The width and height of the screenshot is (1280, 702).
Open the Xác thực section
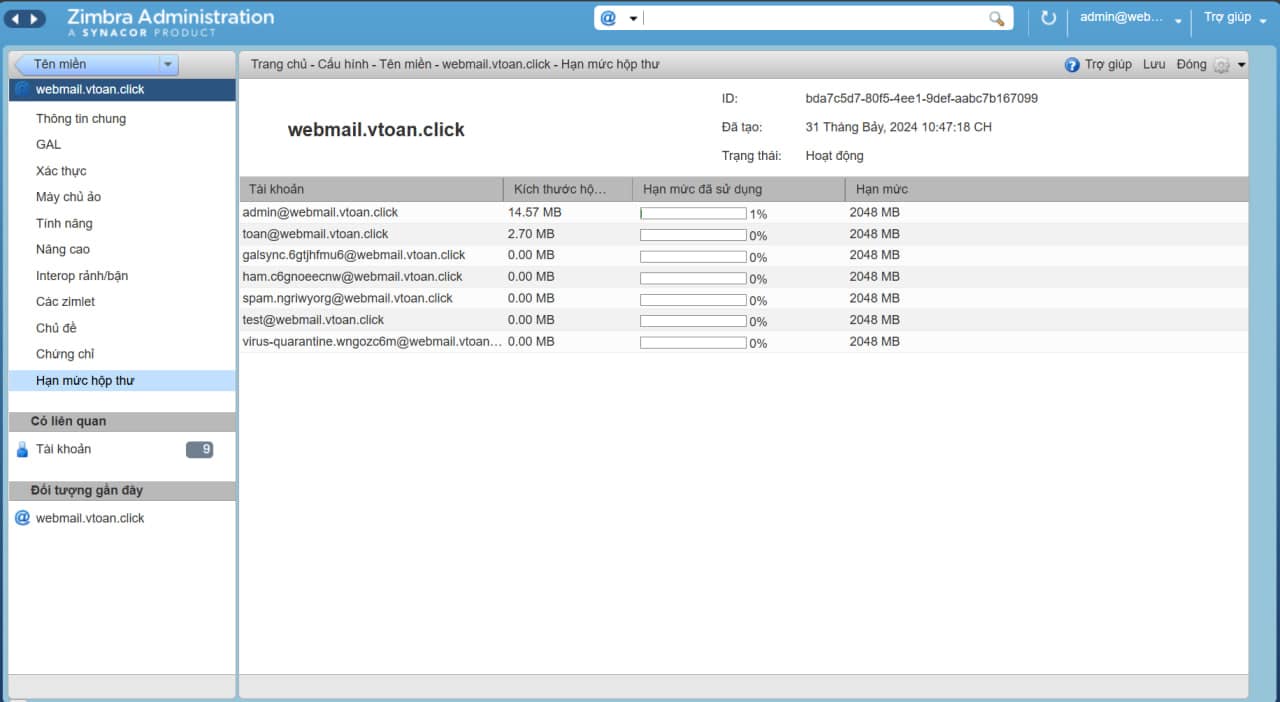(61, 171)
